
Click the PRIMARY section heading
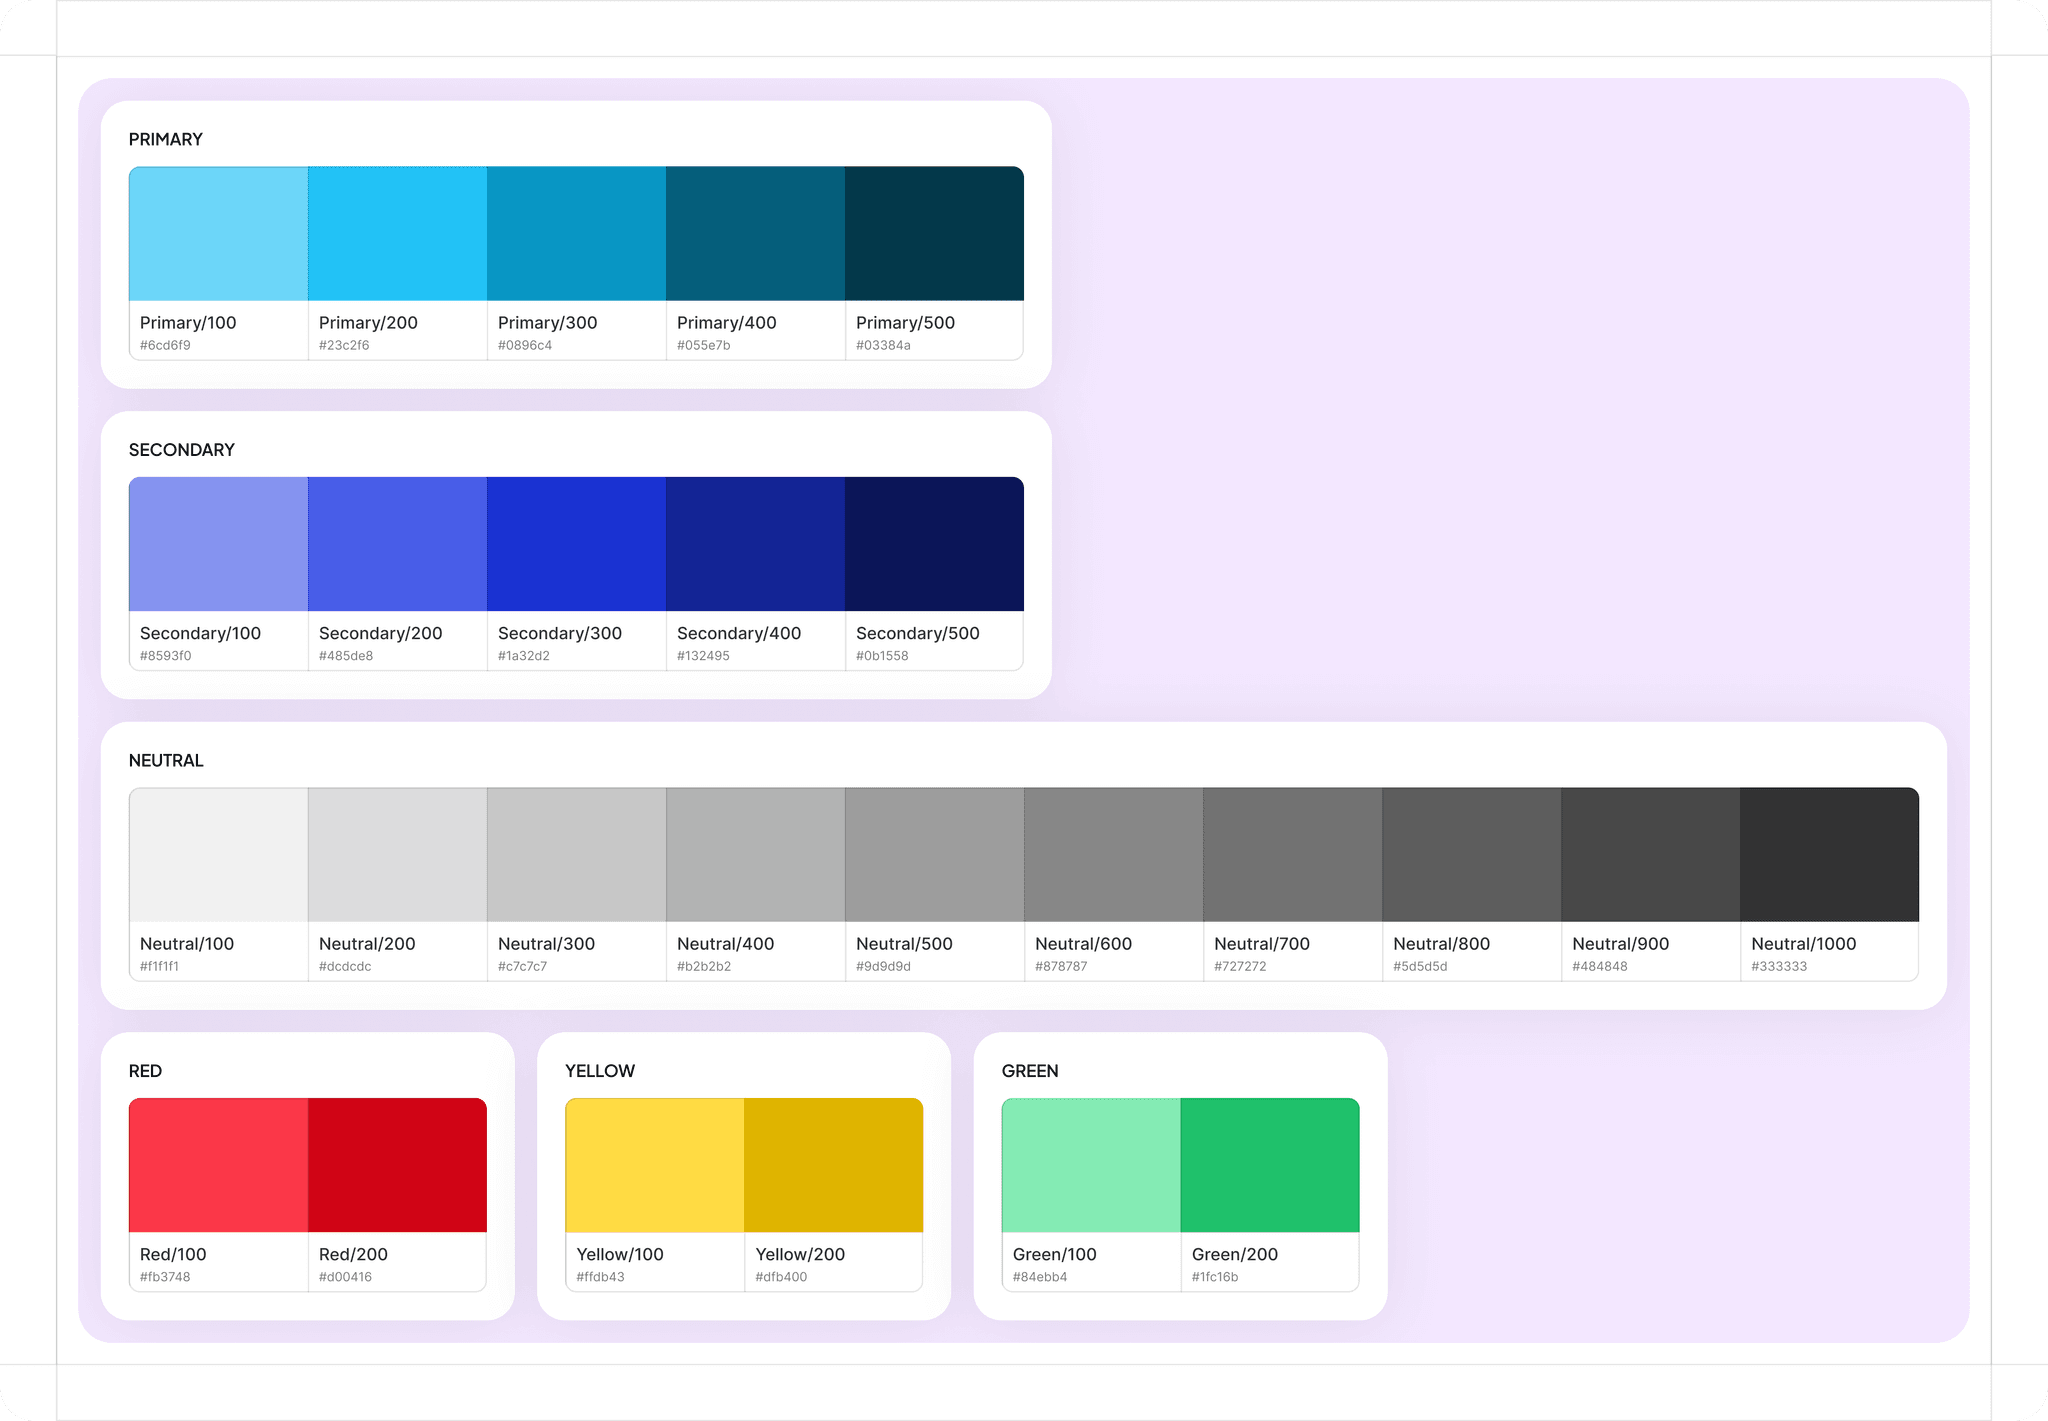(166, 139)
